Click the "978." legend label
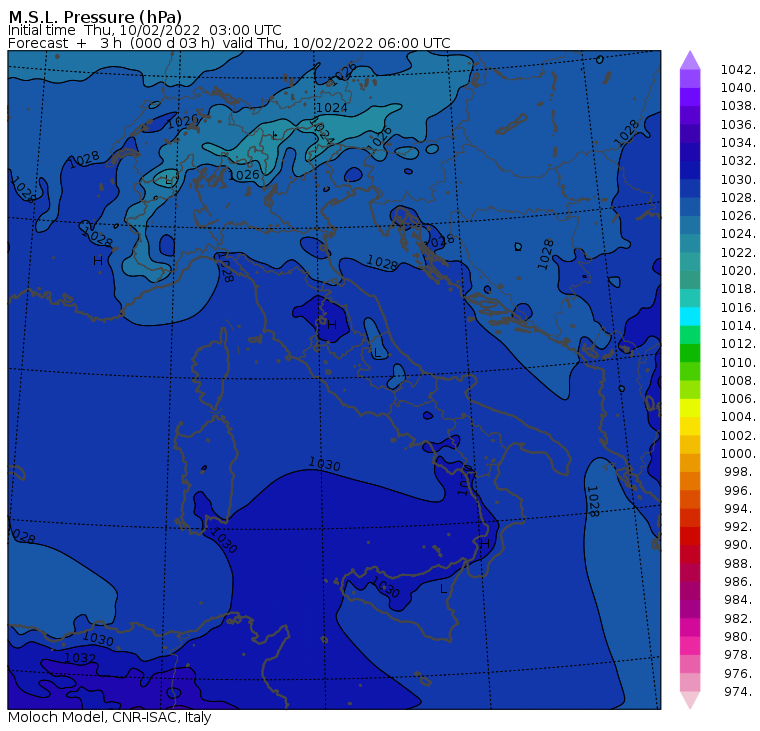The height and width of the screenshot is (731, 760). pos(740,655)
